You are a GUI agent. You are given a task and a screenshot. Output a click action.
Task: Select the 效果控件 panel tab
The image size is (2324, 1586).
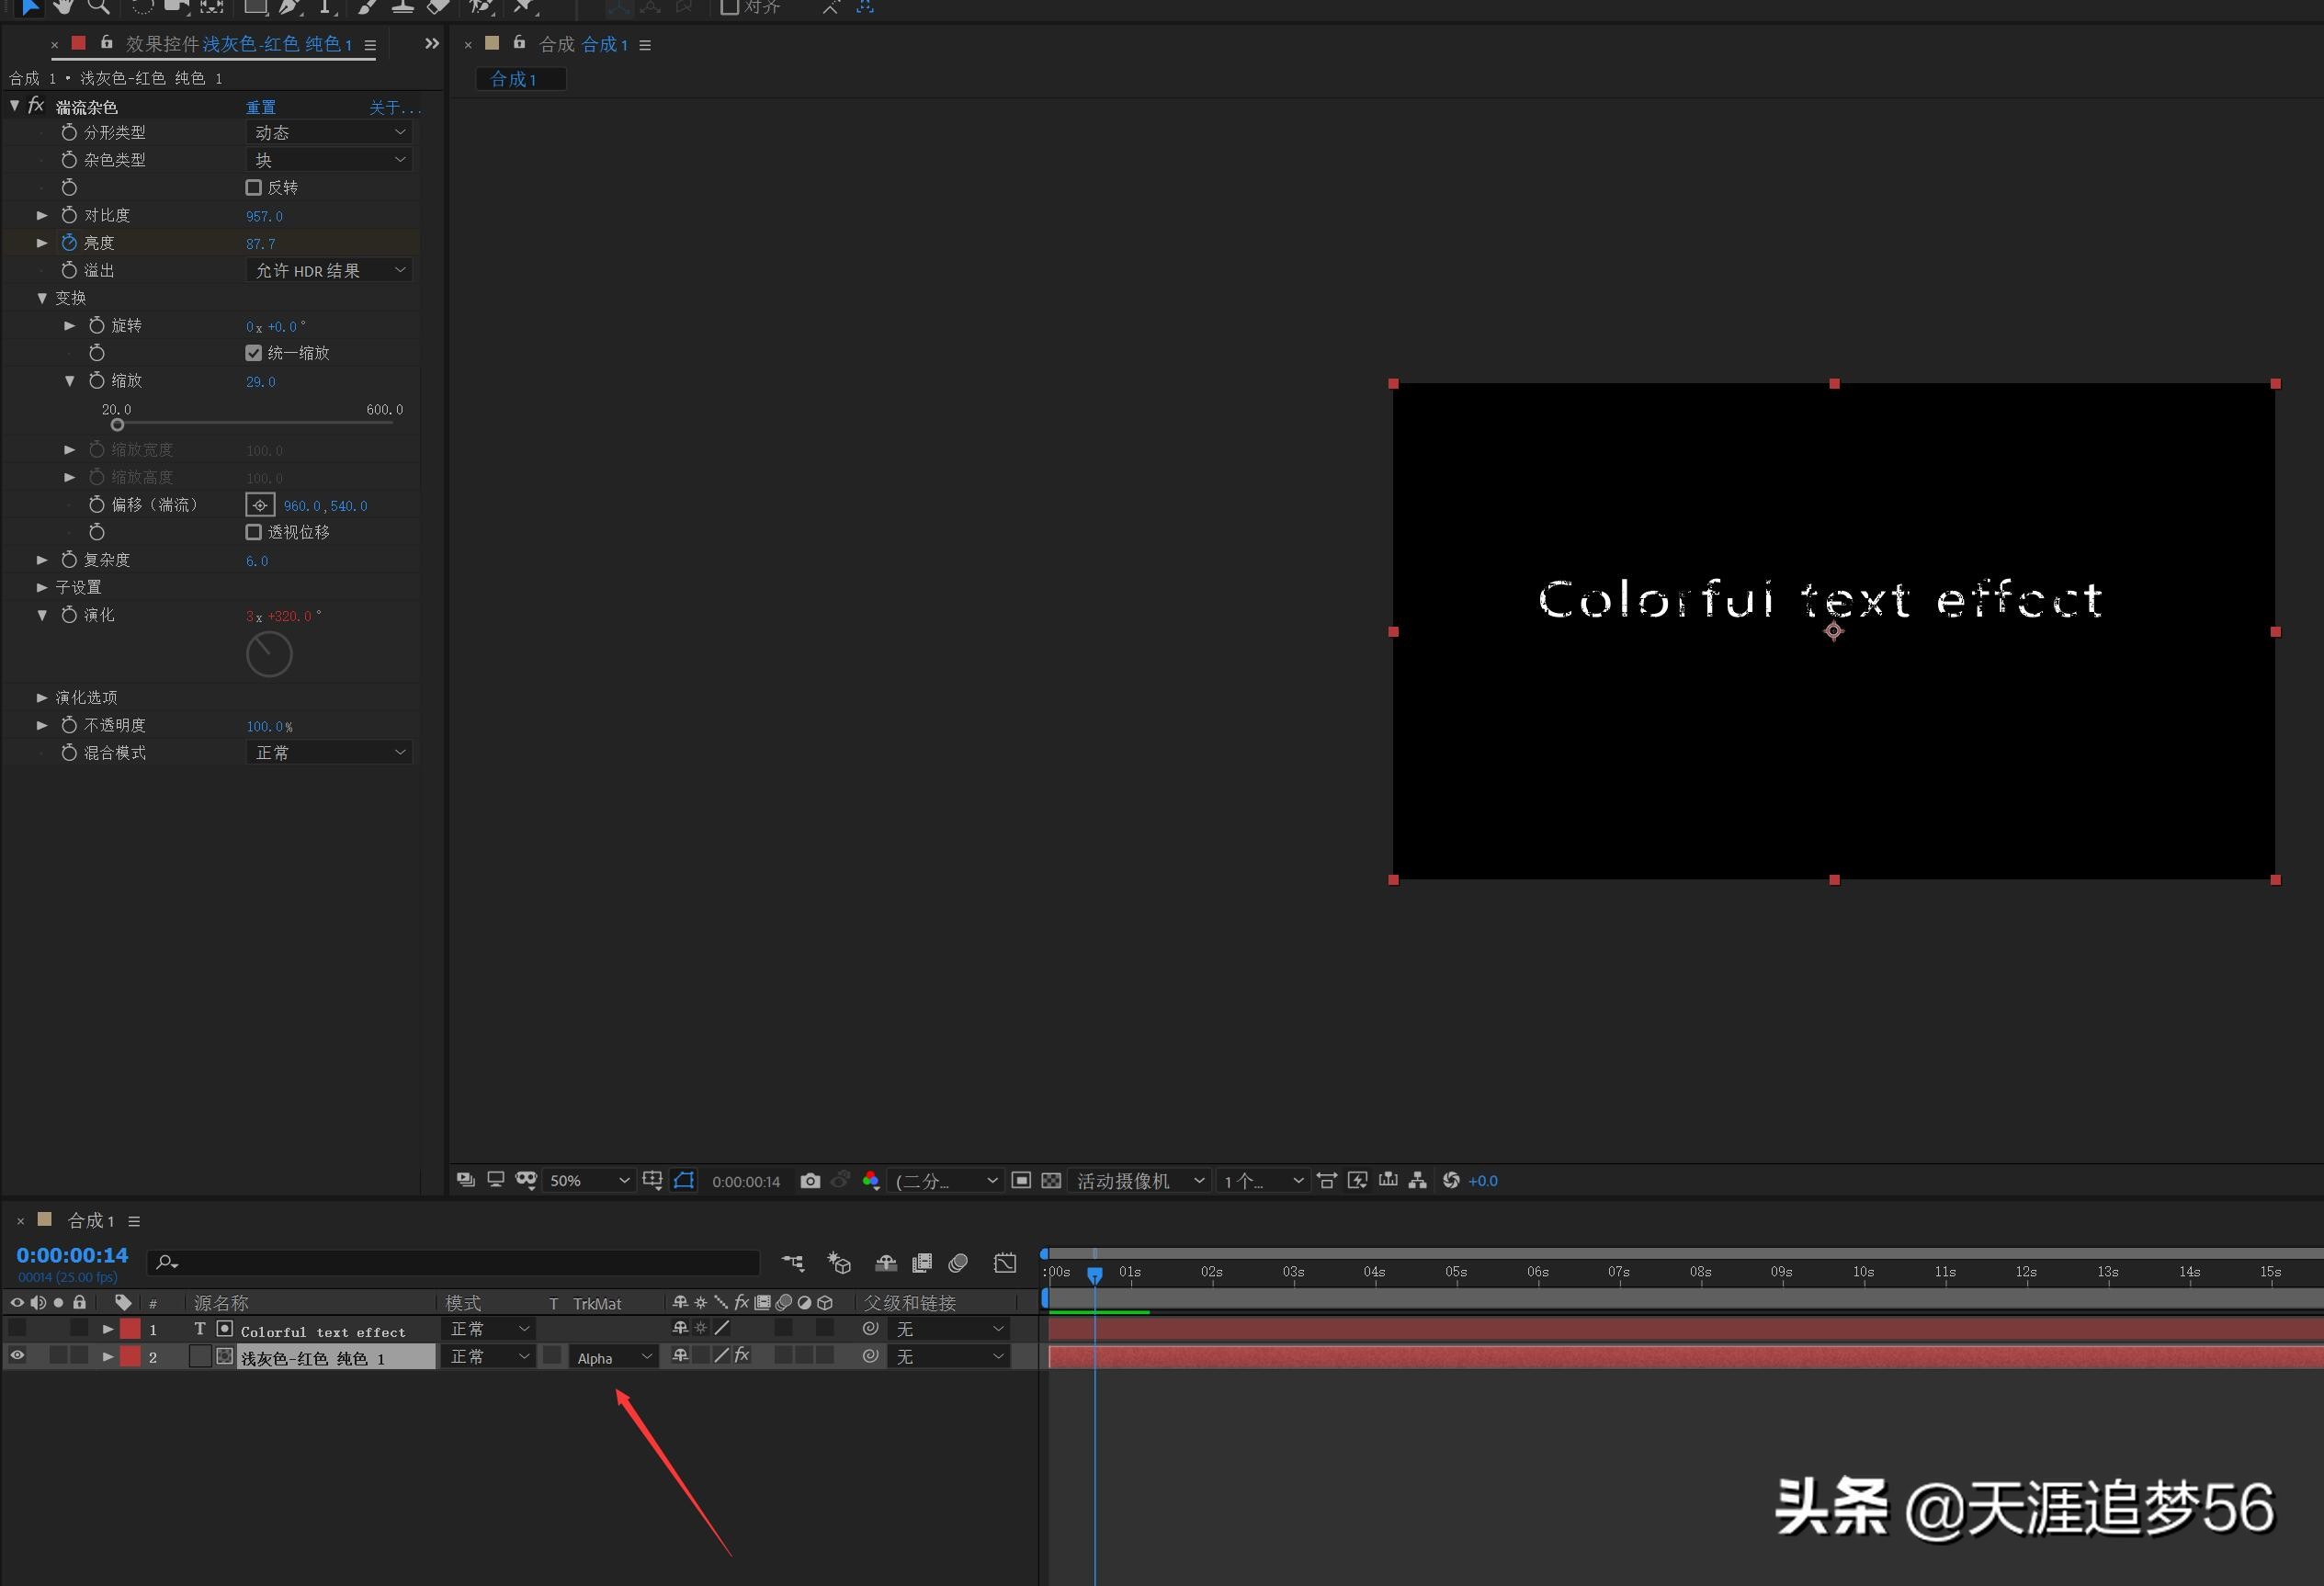pyautogui.click(x=160, y=44)
